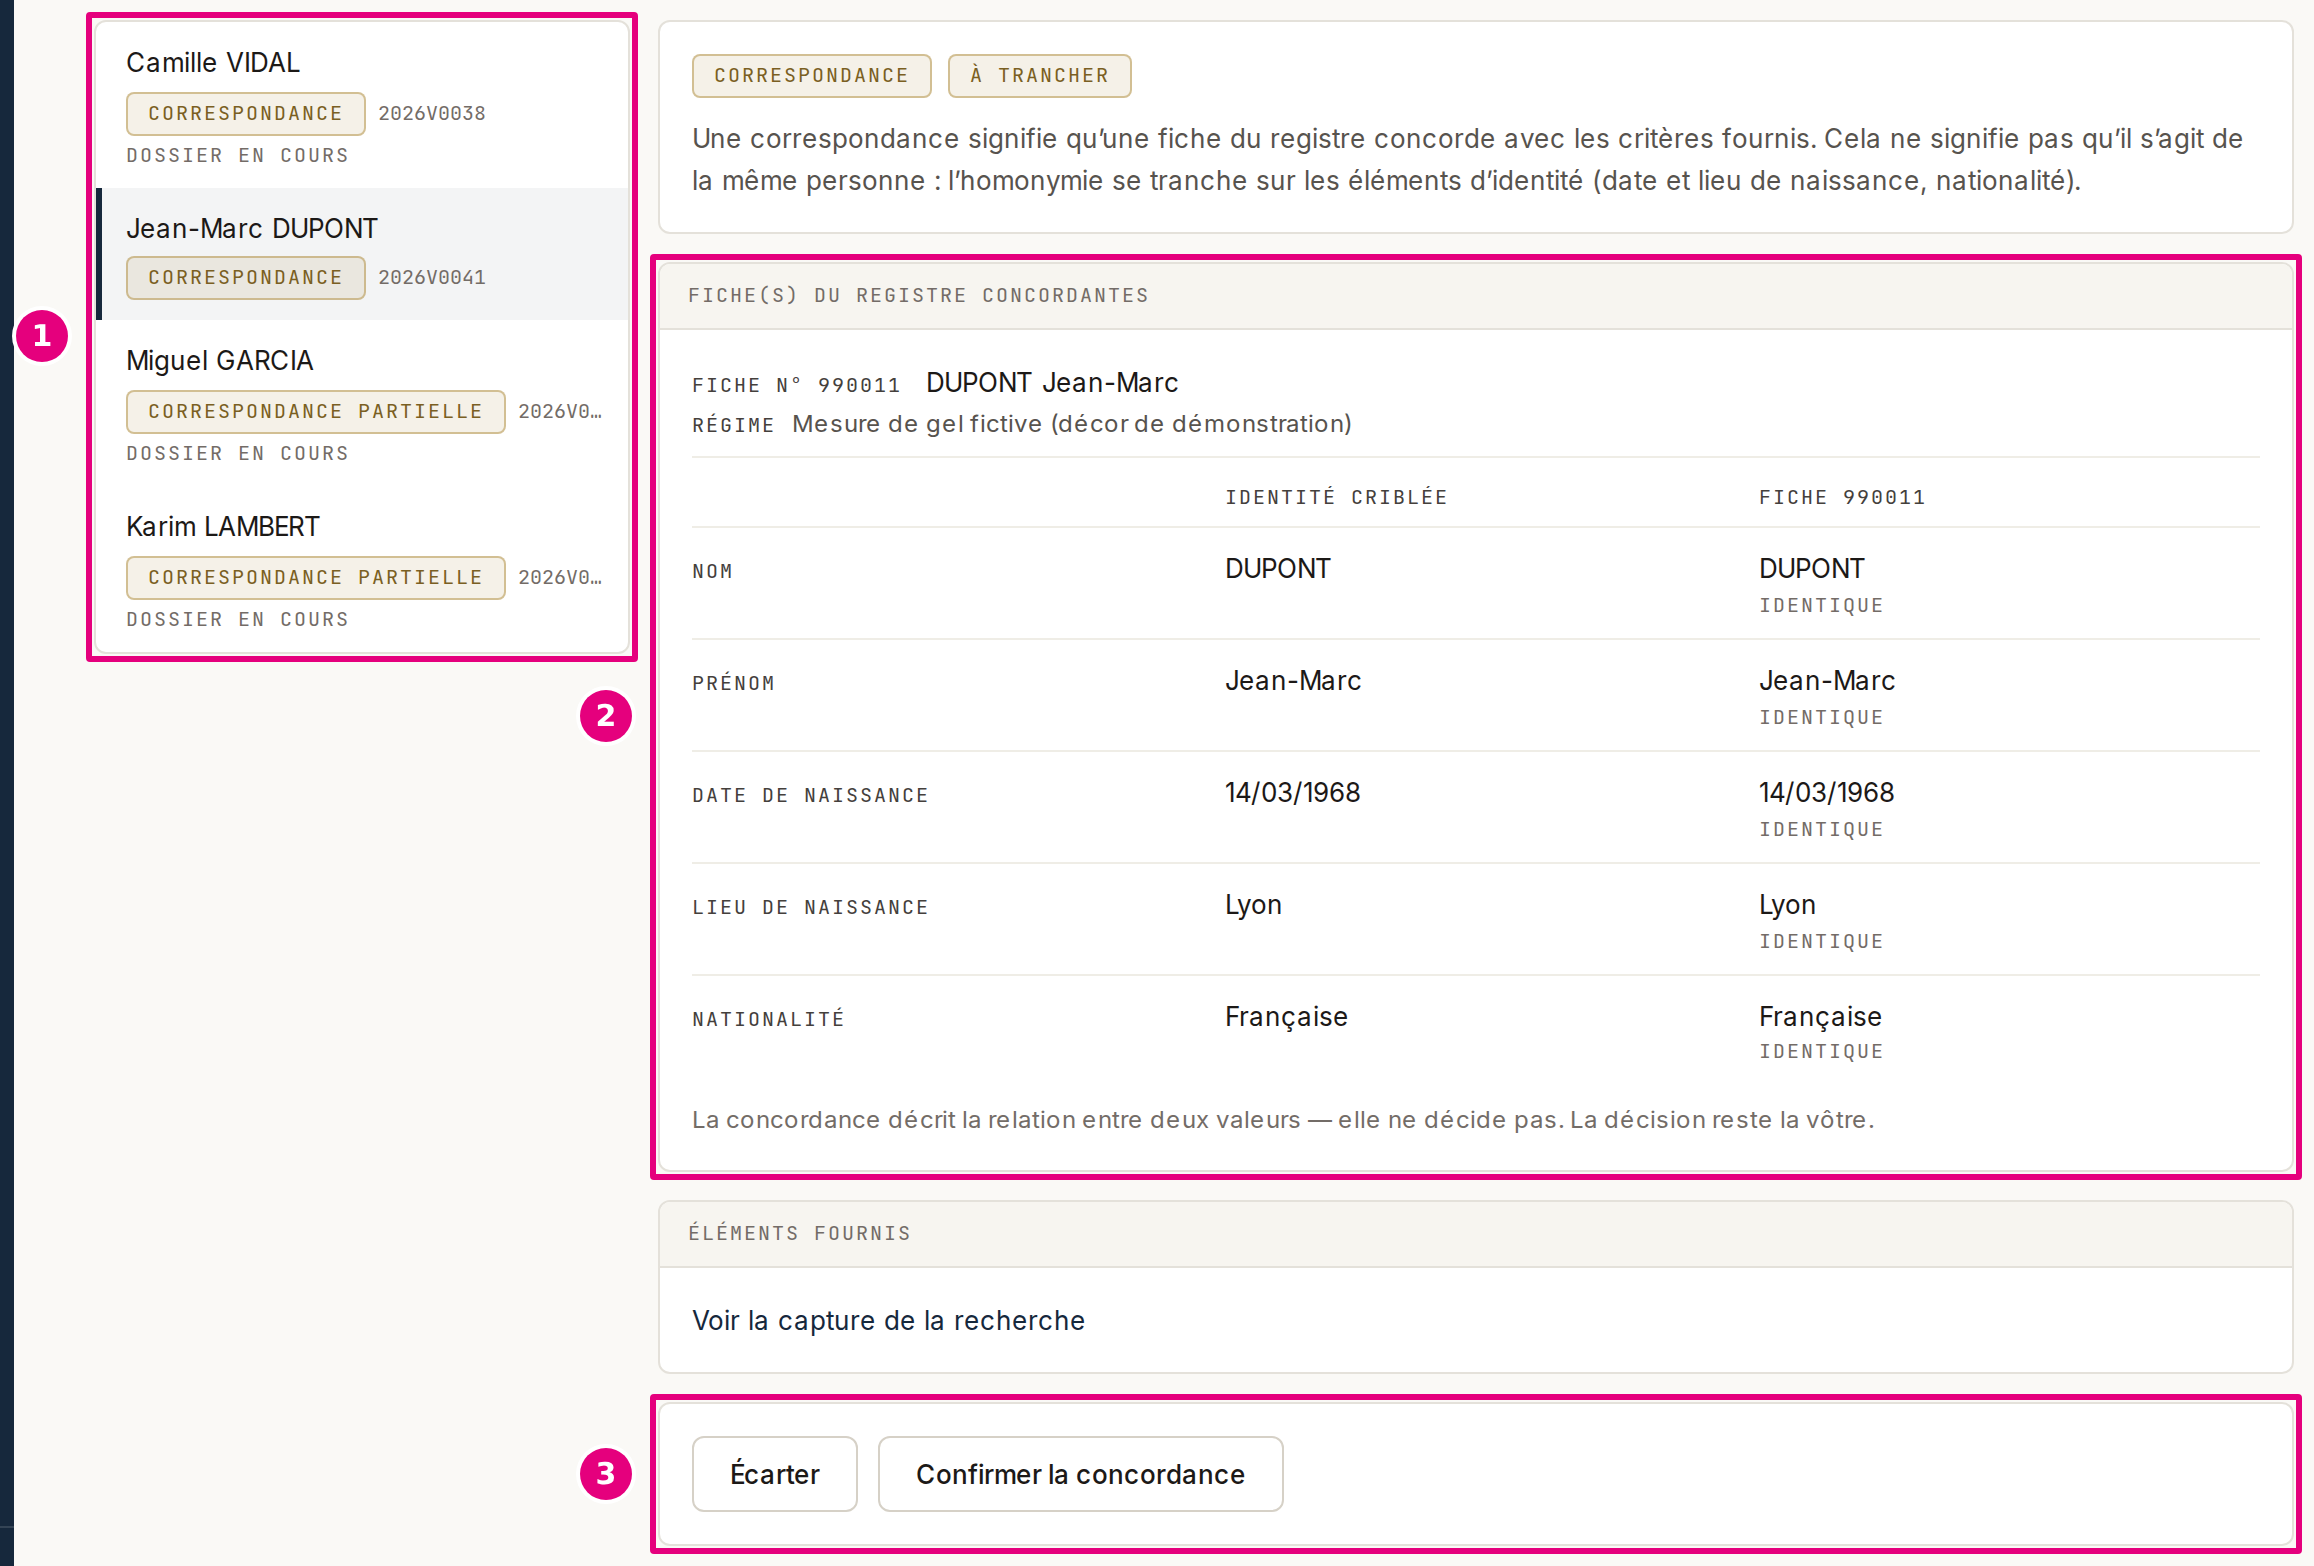Click the screened surname value DUPONT
2314x1566 pixels.
pos(1277,569)
